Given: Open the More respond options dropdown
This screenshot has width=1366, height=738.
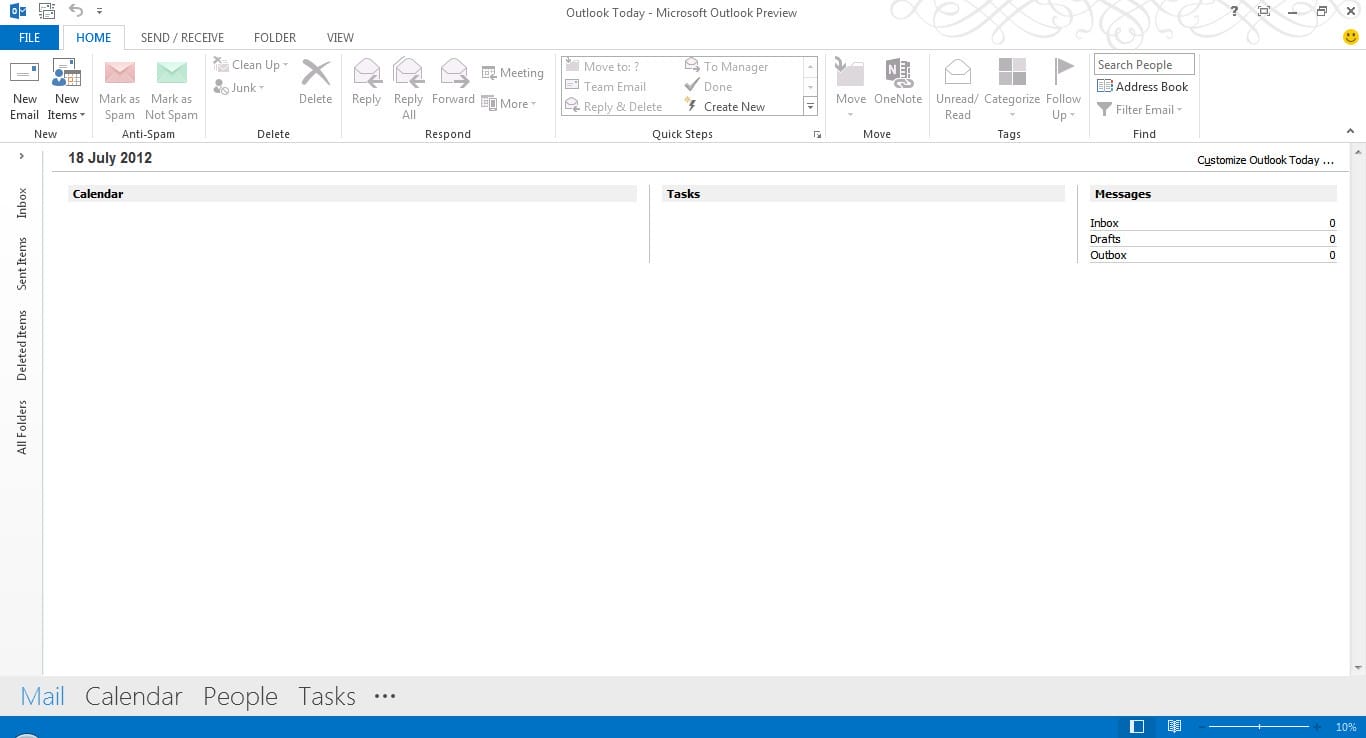Looking at the screenshot, I should (509, 103).
